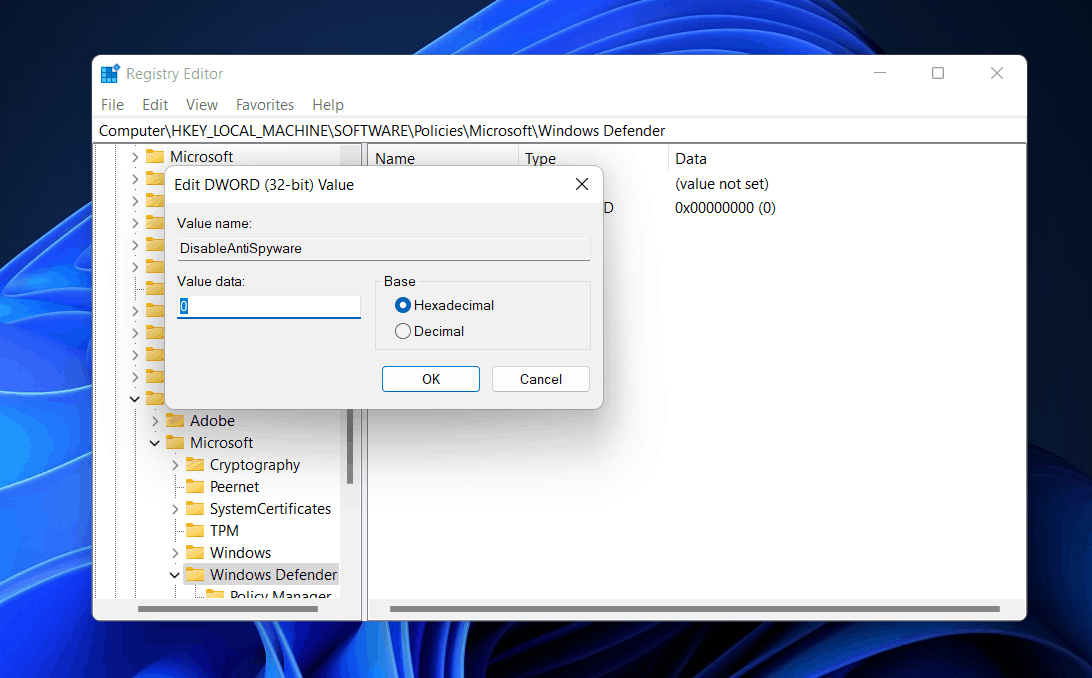Image resolution: width=1092 pixels, height=678 pixels.
Task: Click the SystemCertificates folder icon
Action: [195, 509]
